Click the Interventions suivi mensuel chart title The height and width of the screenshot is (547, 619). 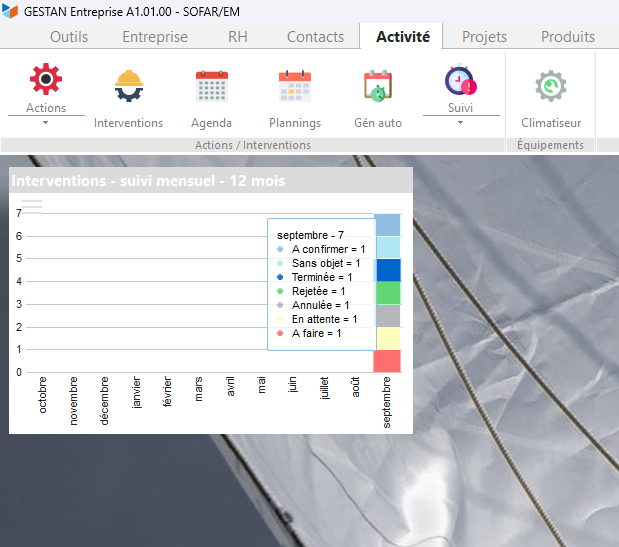pos(148,181)
